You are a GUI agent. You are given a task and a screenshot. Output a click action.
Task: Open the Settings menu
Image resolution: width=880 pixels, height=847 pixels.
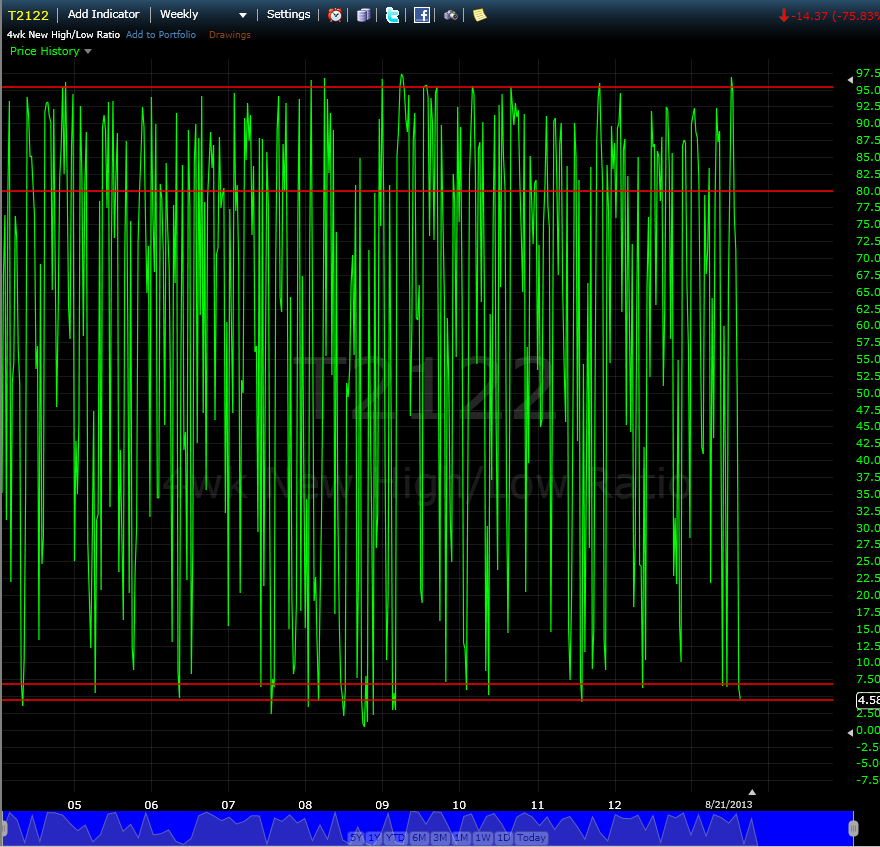point(288,14)
